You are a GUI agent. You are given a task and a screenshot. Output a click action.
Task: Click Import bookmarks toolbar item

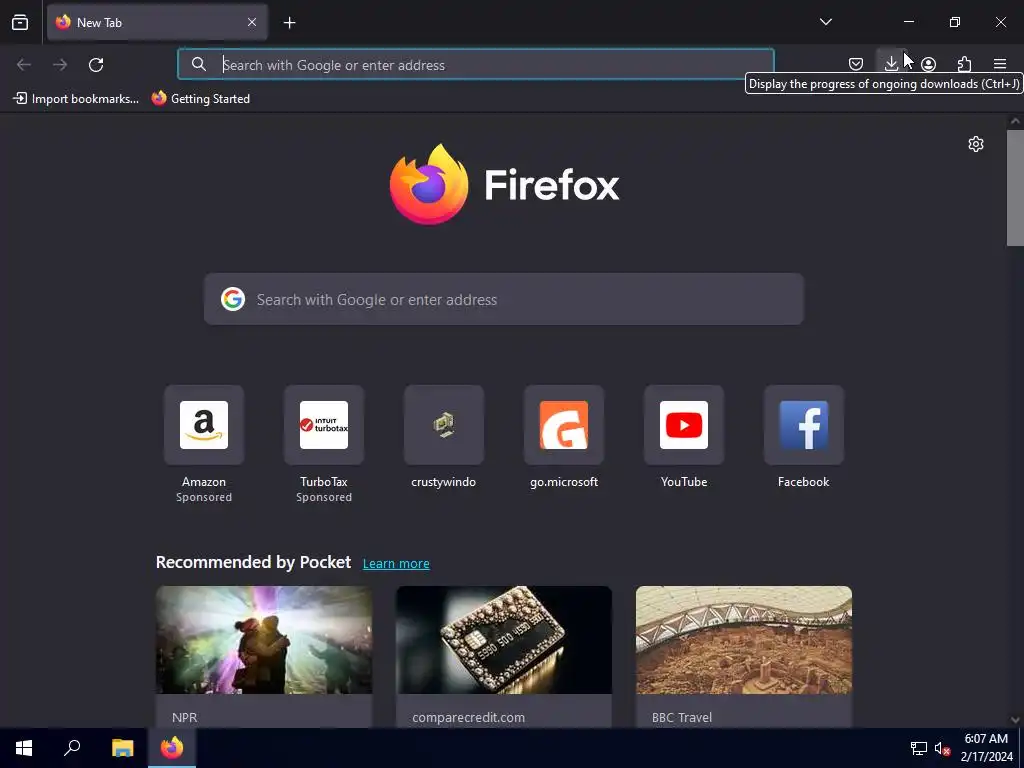76,99
